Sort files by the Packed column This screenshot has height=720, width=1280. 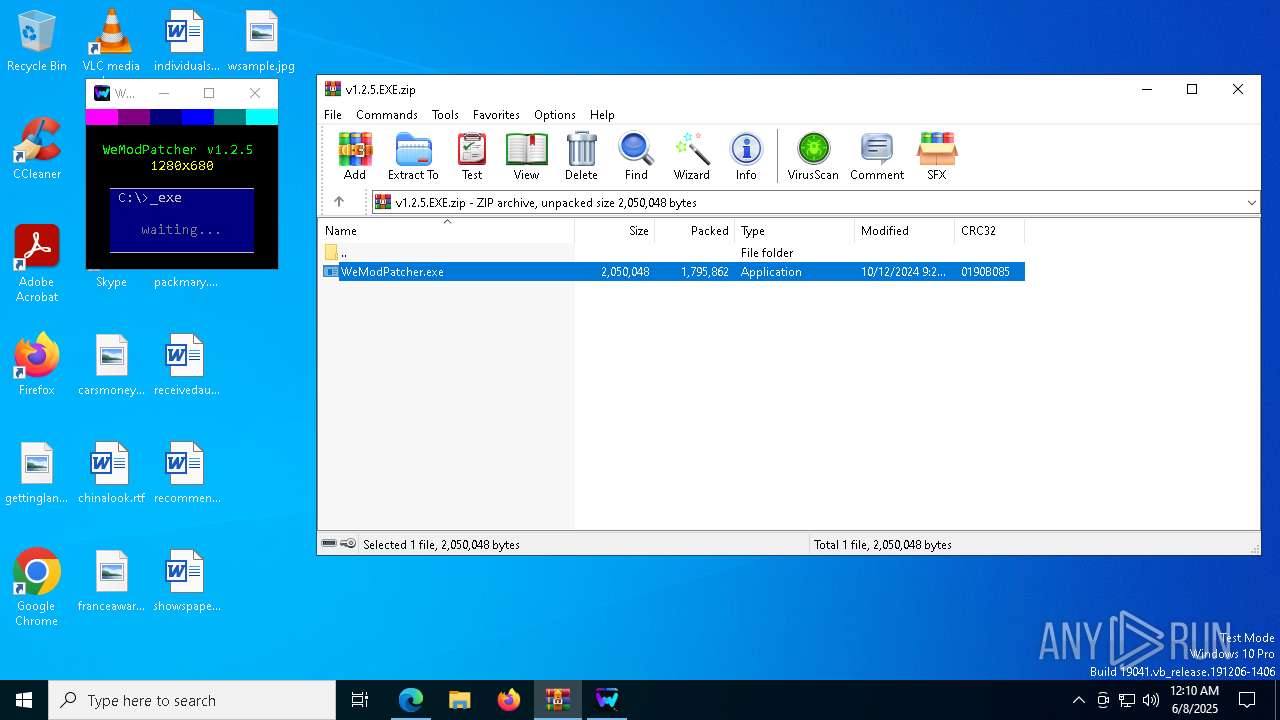pyautogui.click(x=695, y=231)
